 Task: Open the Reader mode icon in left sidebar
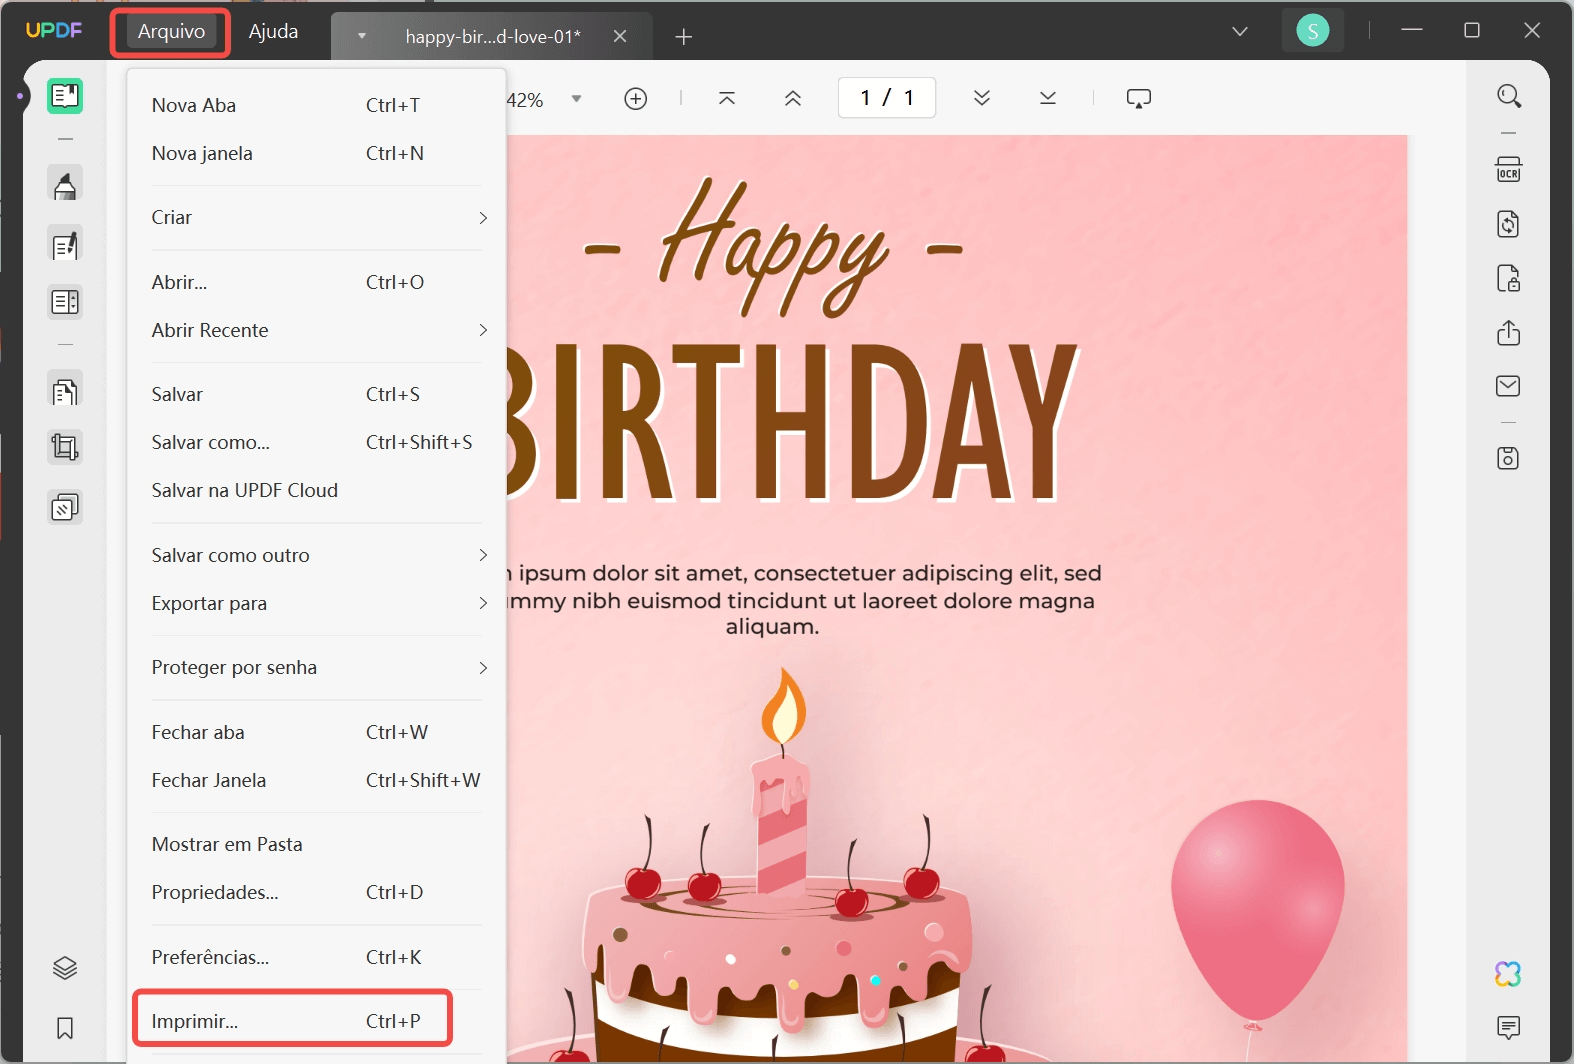tap(65, 96)
